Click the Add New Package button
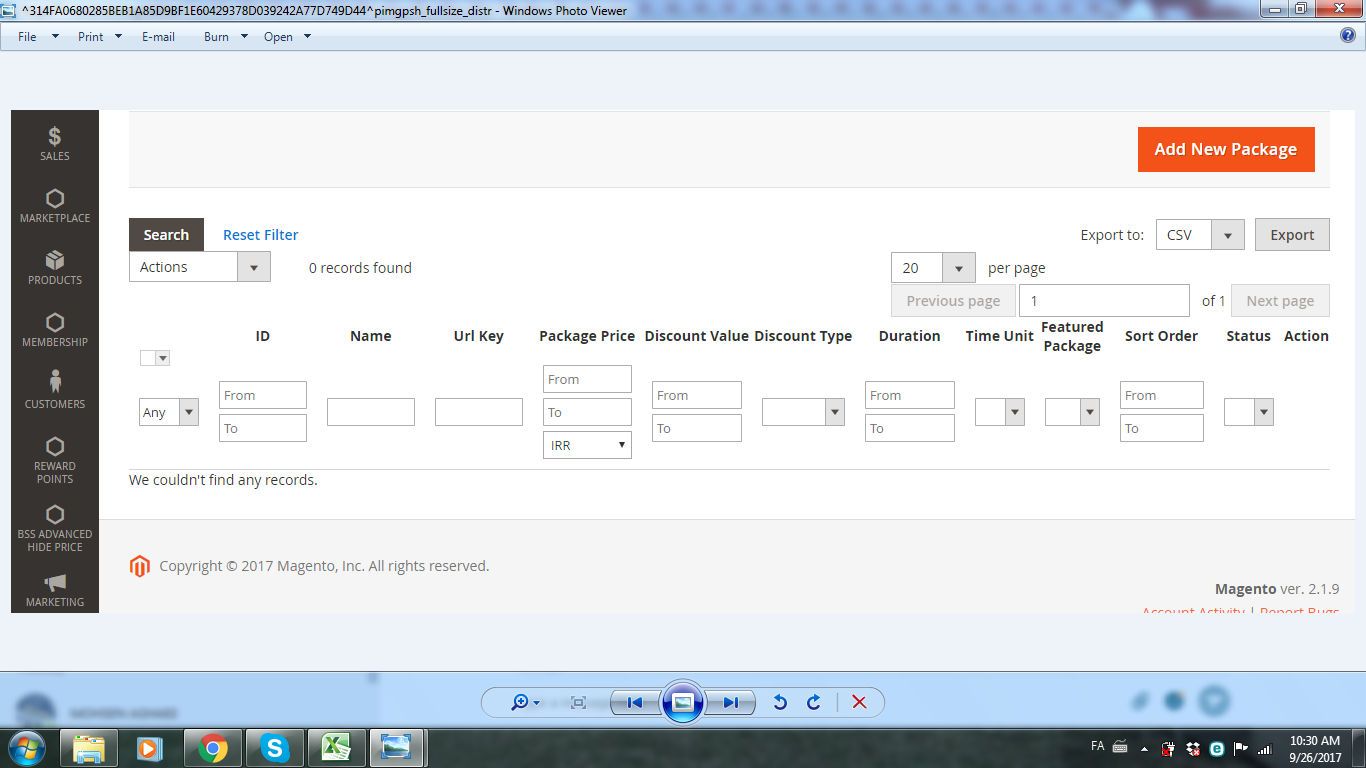Viewport: 1366px width, 768px height. [x=1226, y=148]
